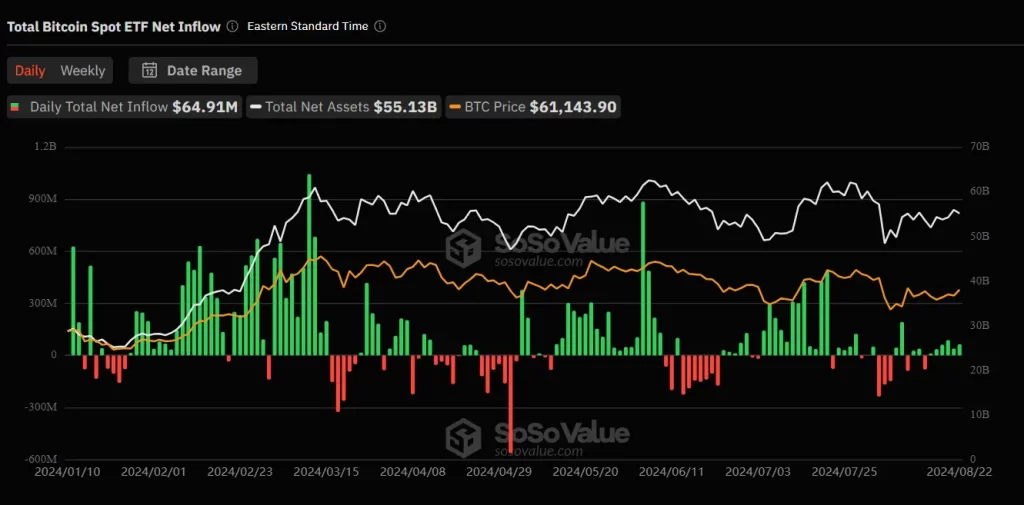Click the lower SoSoValue watermark cube logo
This screenshot has height=505, width=1024.
(x=464, y=437)
